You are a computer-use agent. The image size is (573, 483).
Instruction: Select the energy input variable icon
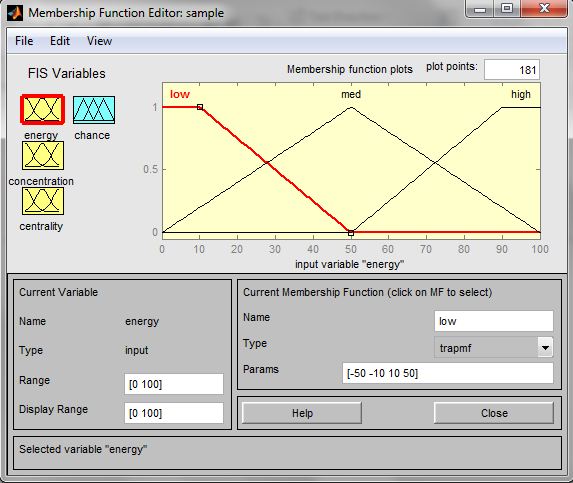click(x=43, y=109)
